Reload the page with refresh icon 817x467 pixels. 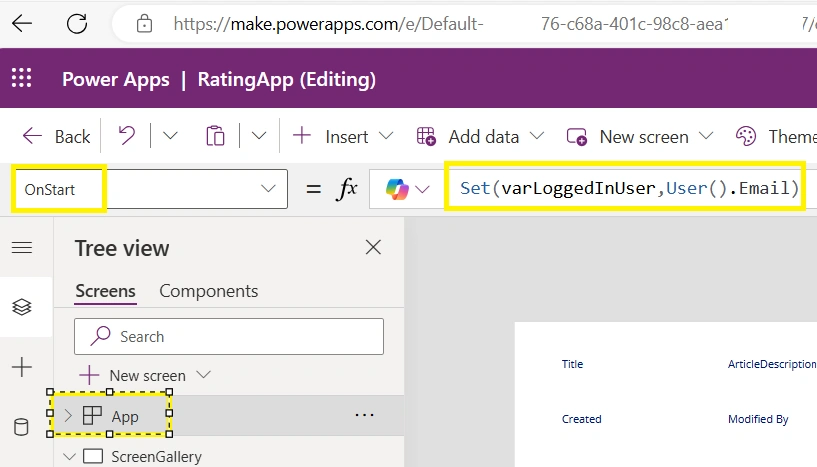77,23
